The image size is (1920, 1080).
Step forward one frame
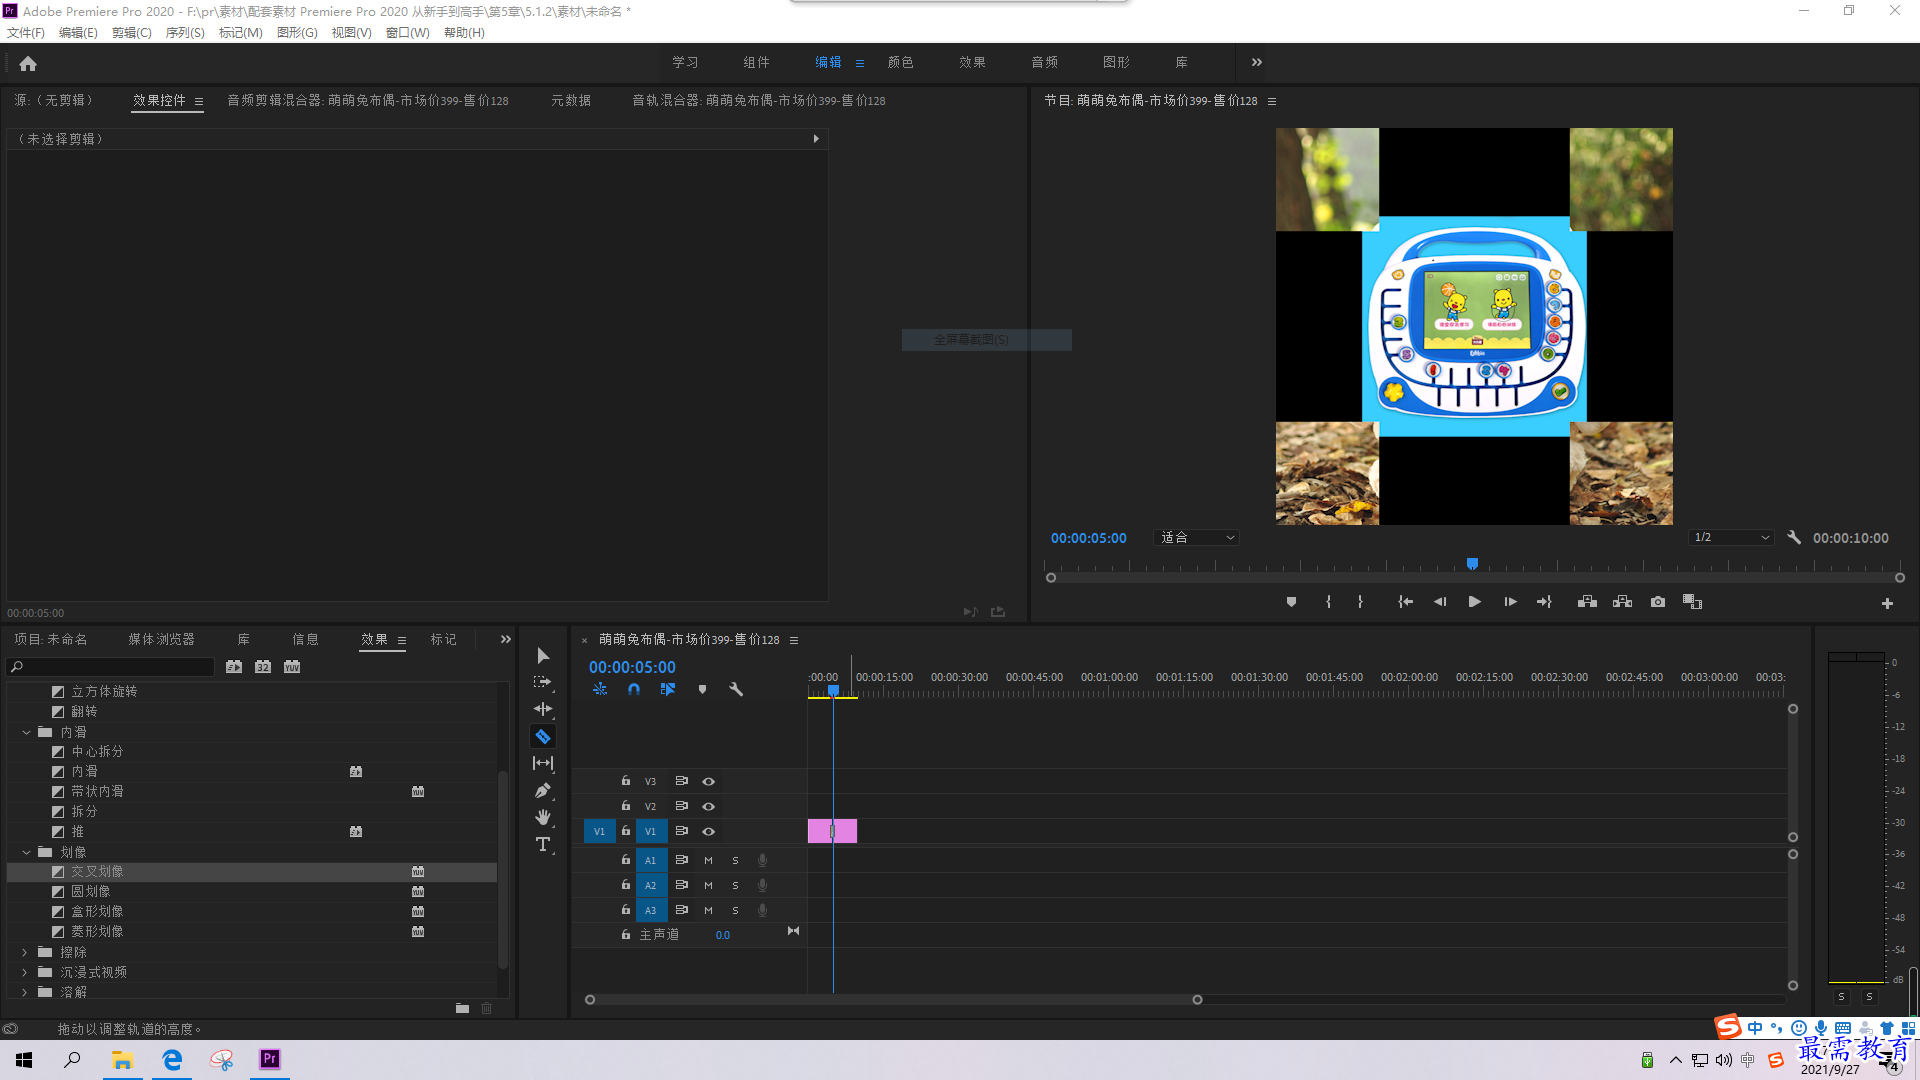click(x=1510, y=602)
